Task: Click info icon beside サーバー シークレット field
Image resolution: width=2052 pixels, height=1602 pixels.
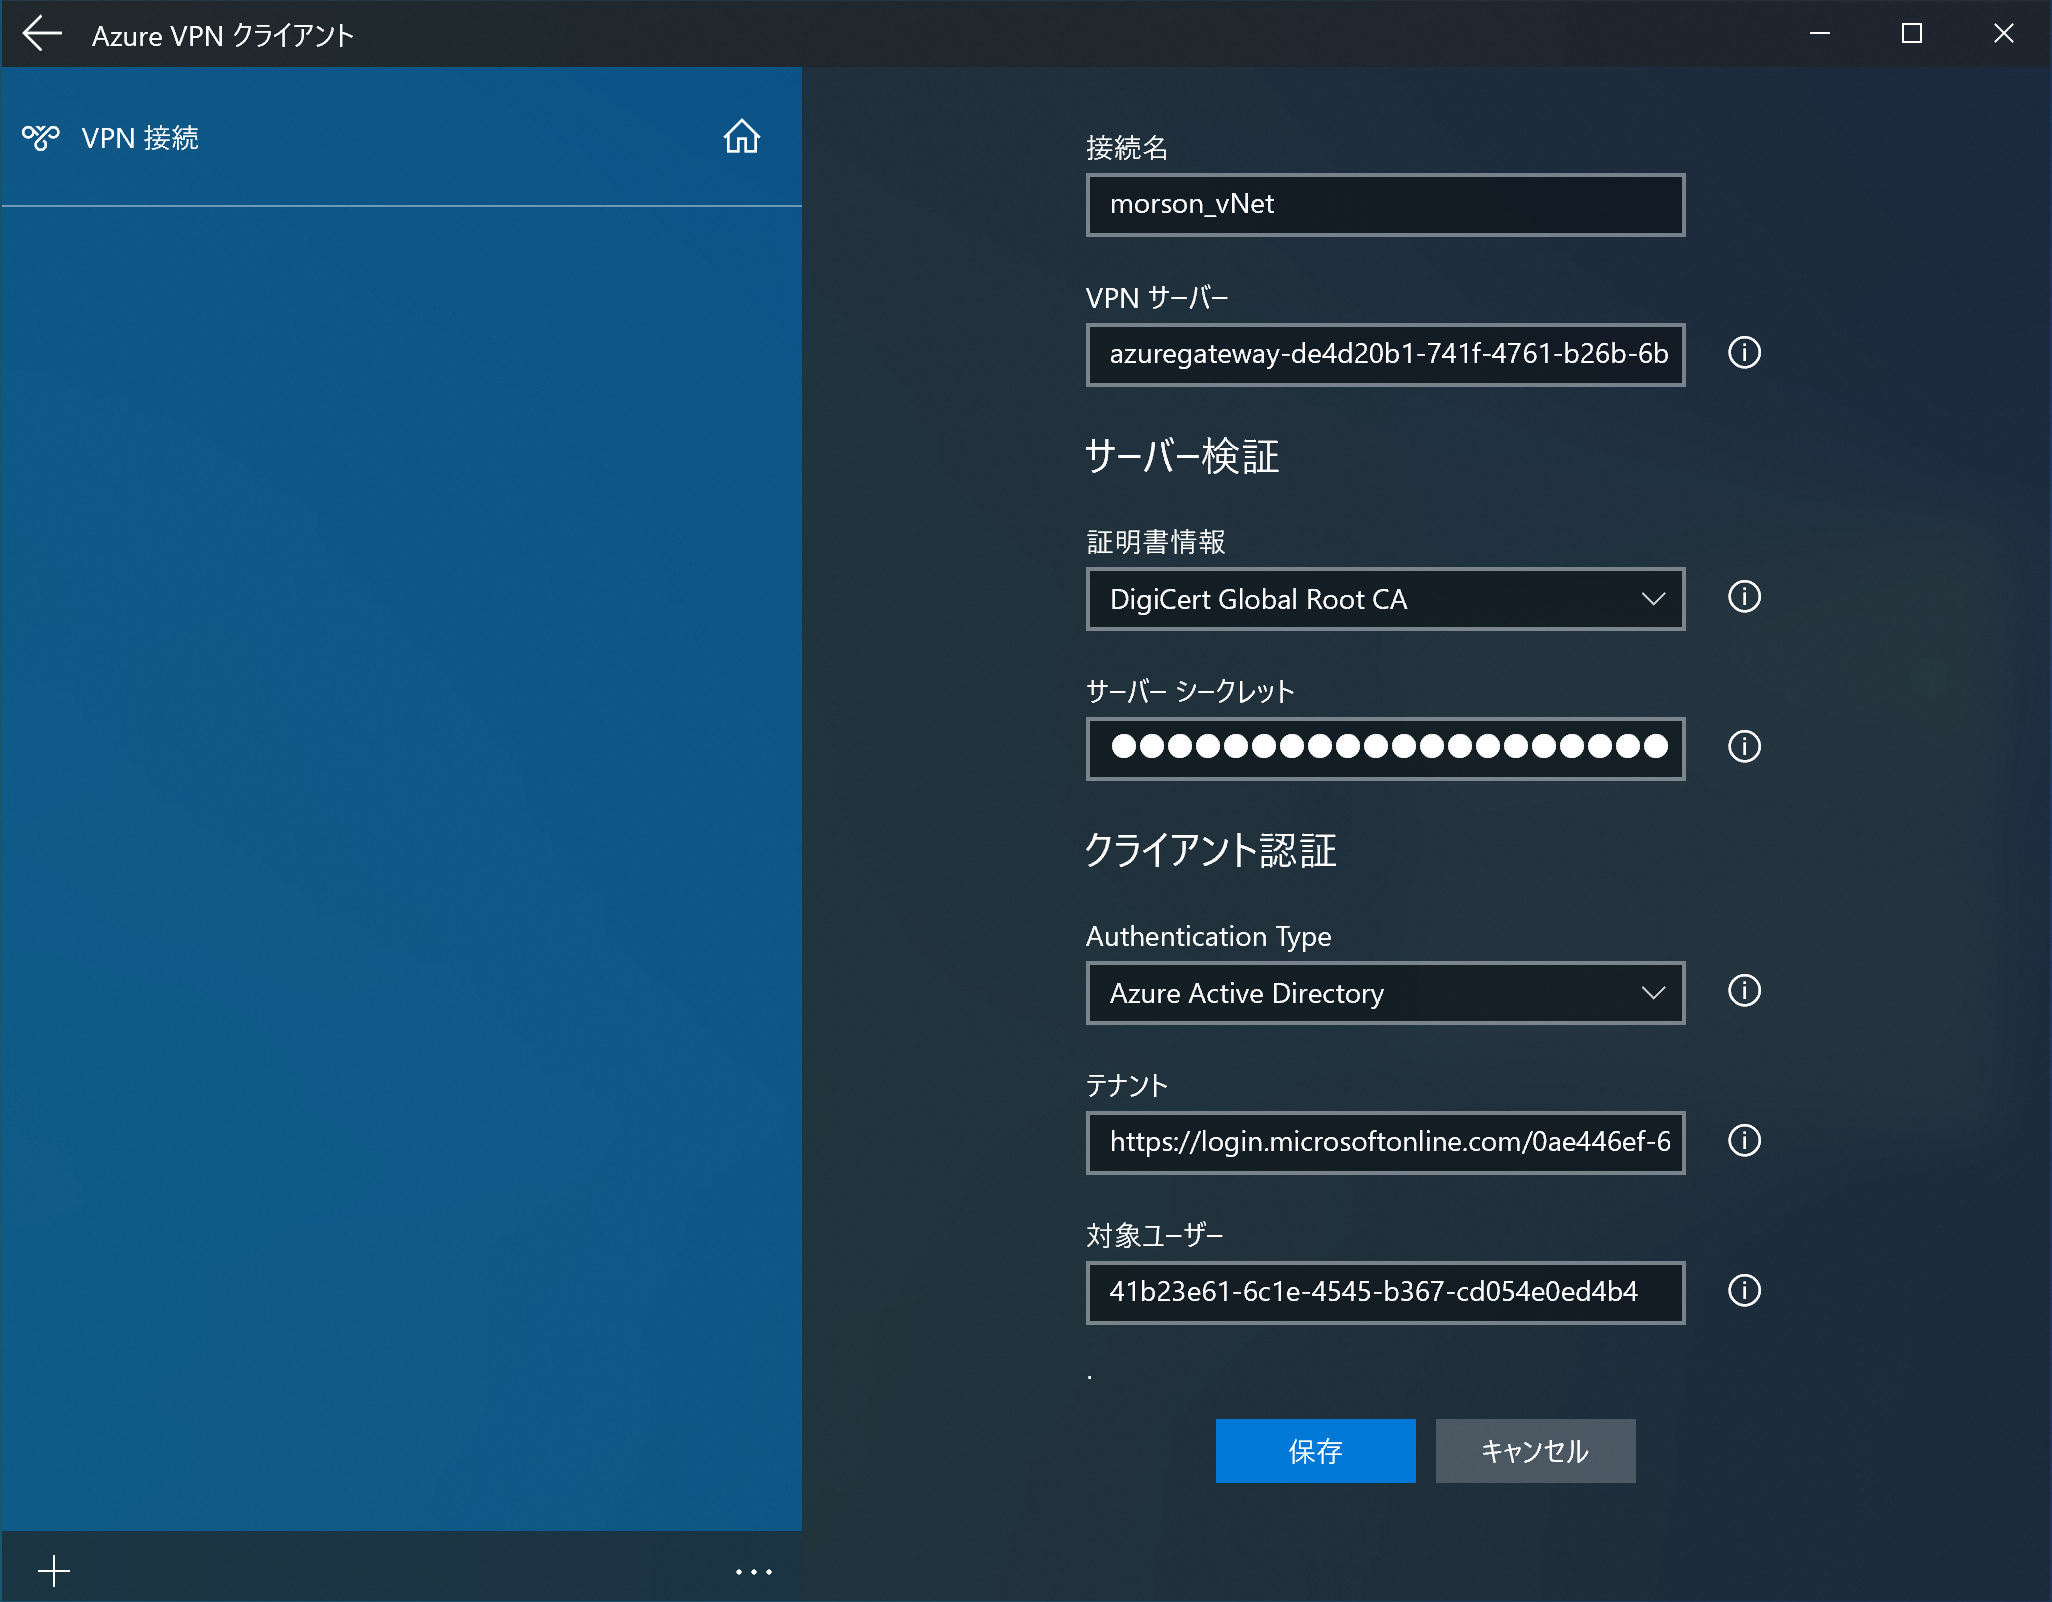Action: (x=1744, y=747)
